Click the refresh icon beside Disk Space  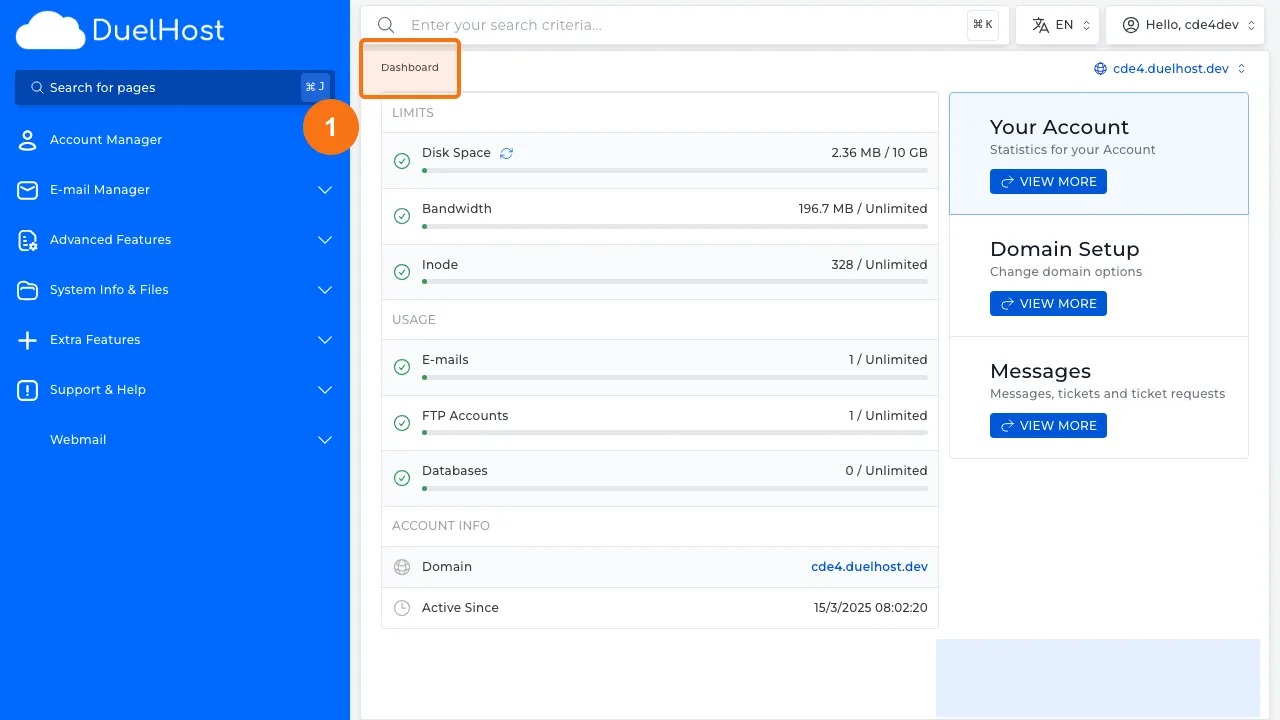point(506,152)
